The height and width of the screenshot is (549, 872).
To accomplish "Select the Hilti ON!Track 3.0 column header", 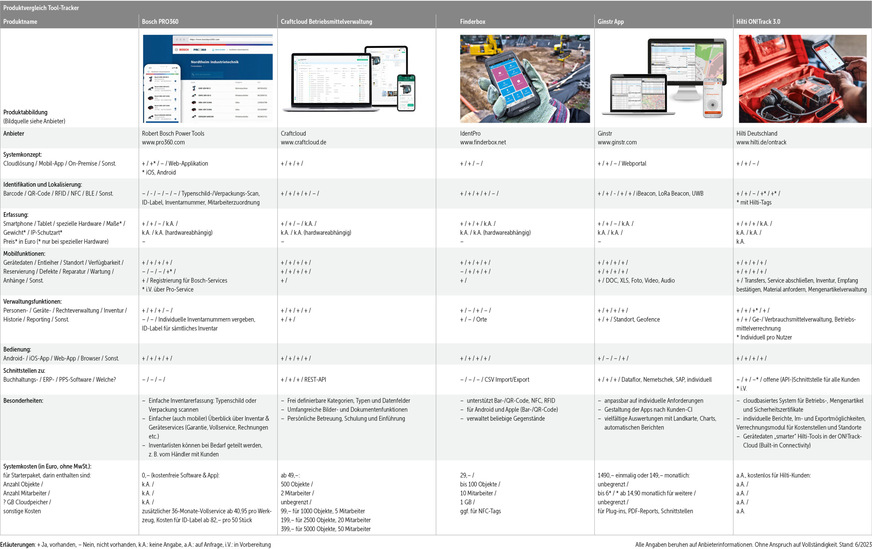I will 766,19.
